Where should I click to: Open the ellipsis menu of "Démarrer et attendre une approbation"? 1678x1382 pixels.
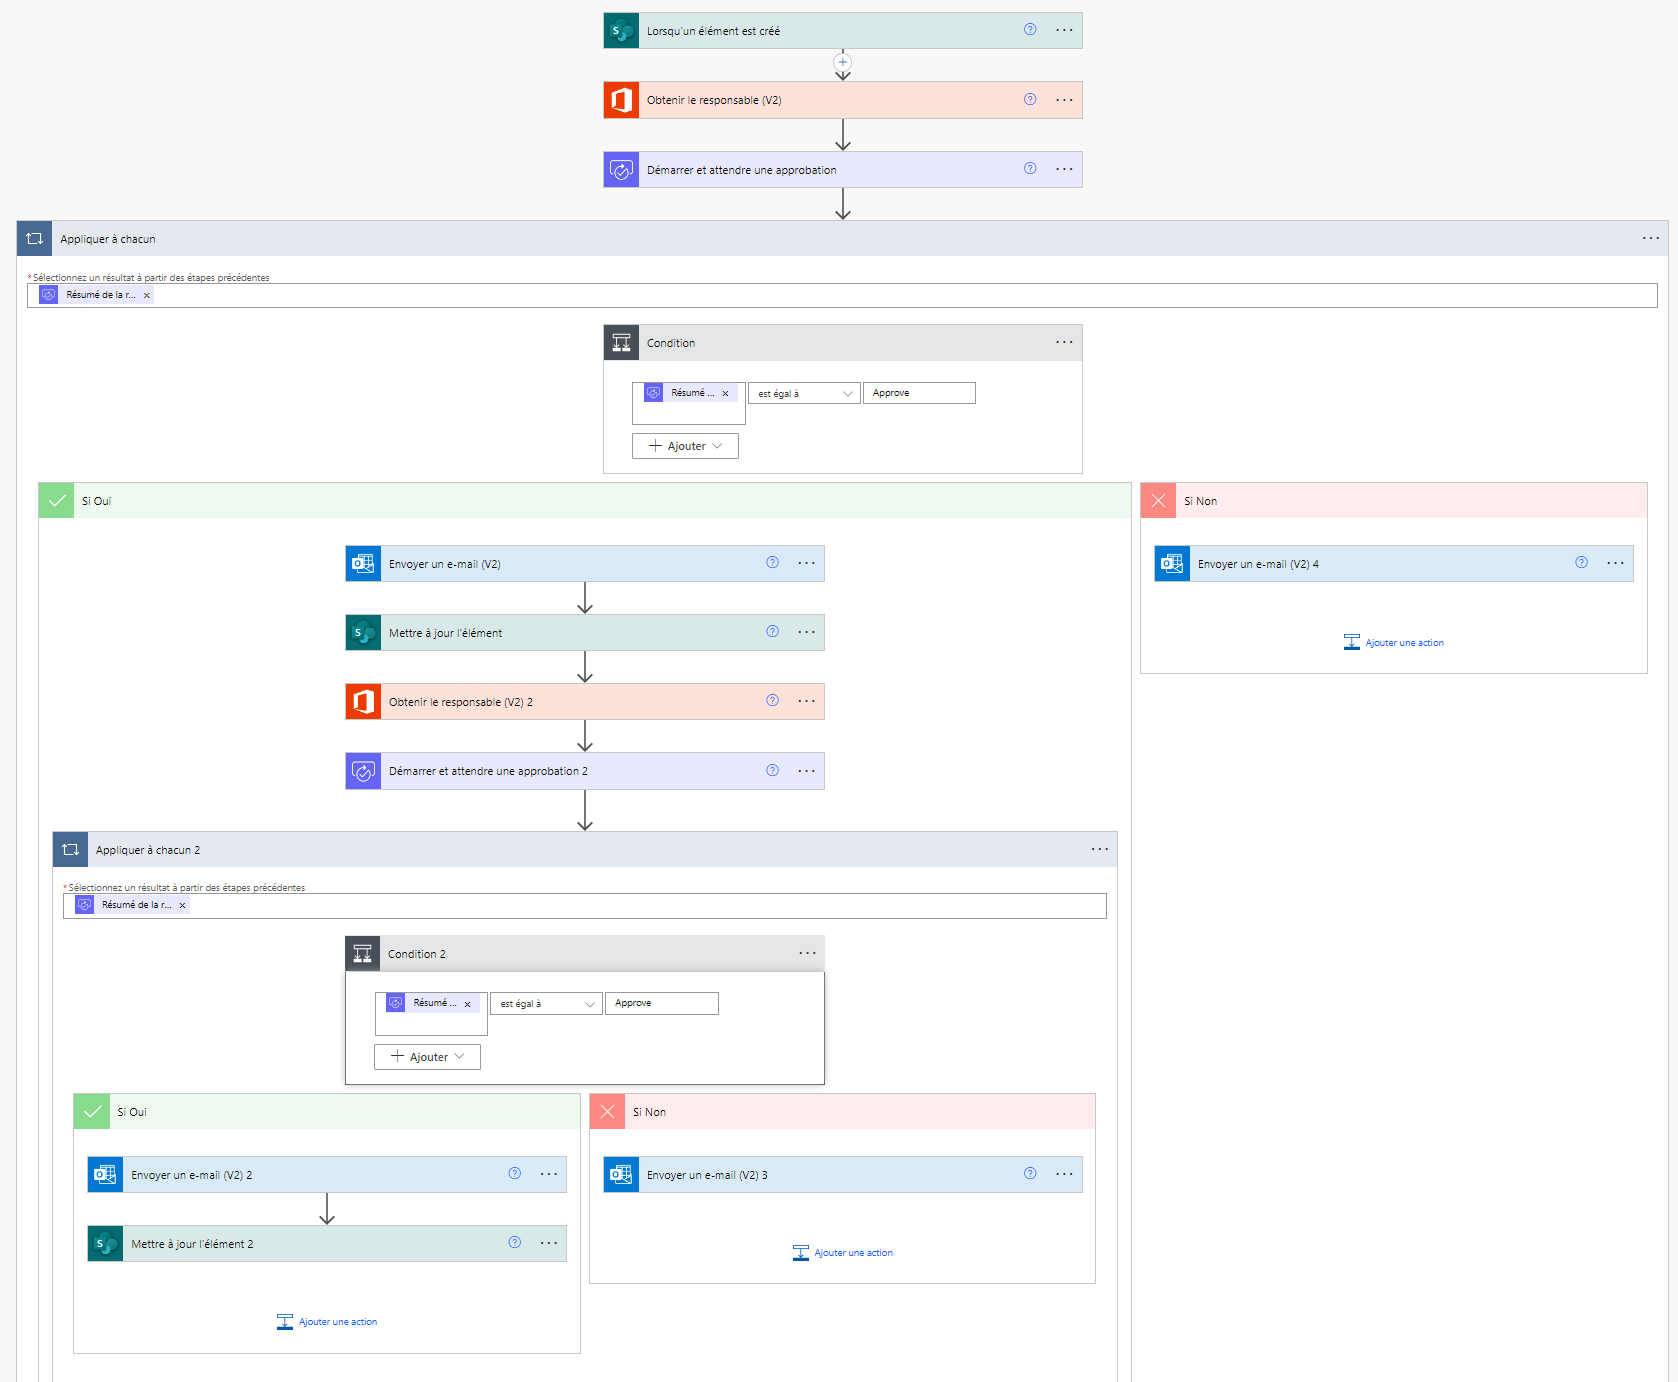click(x=1064, y=169)
